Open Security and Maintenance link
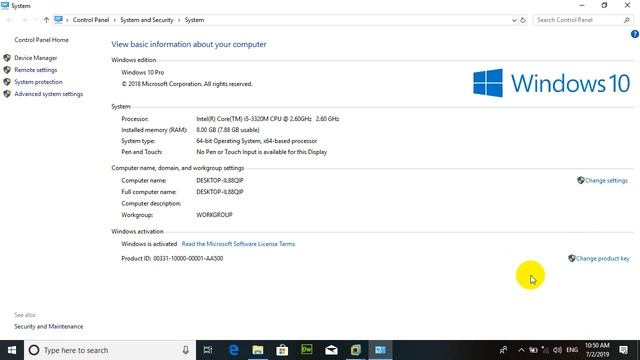 pos(49,327)
